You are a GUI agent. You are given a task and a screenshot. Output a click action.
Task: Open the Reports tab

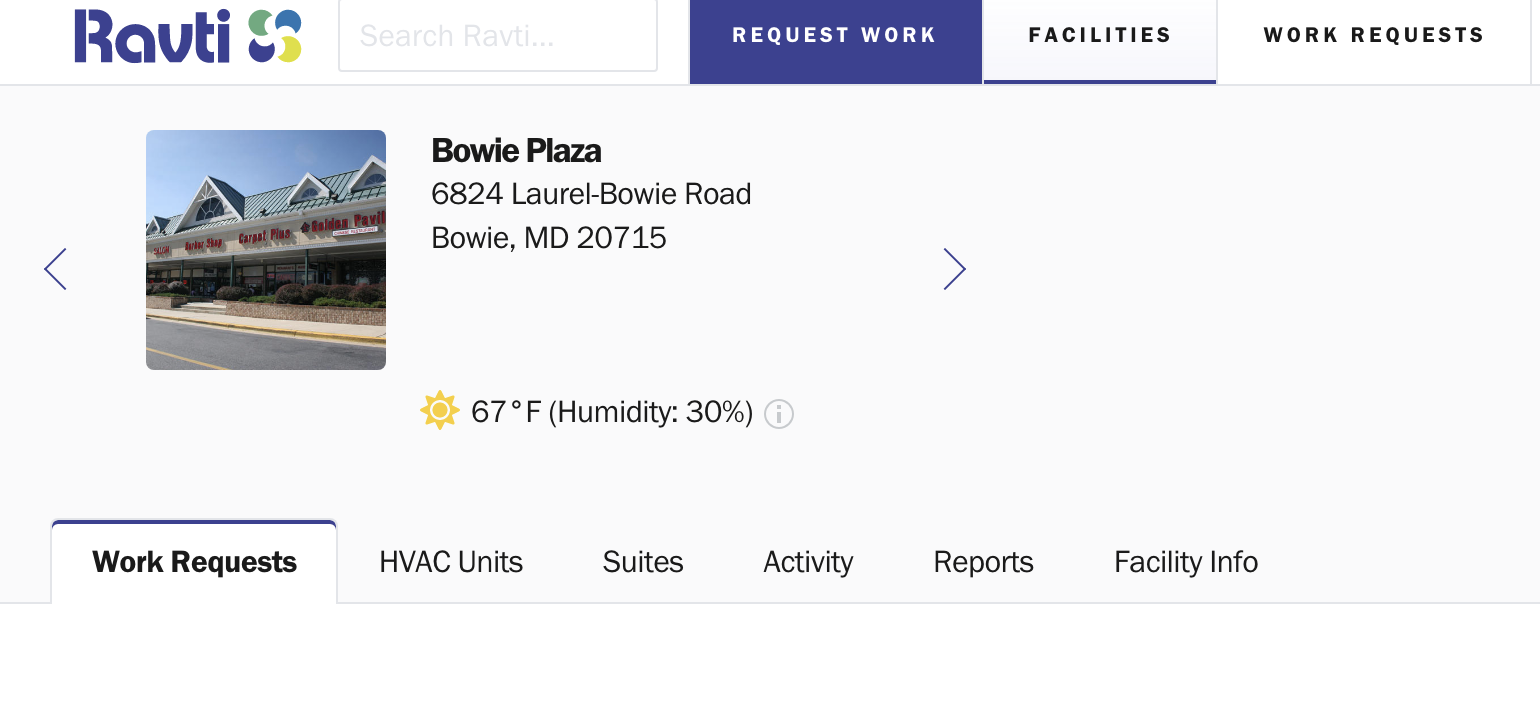click(x=983, y=562)
